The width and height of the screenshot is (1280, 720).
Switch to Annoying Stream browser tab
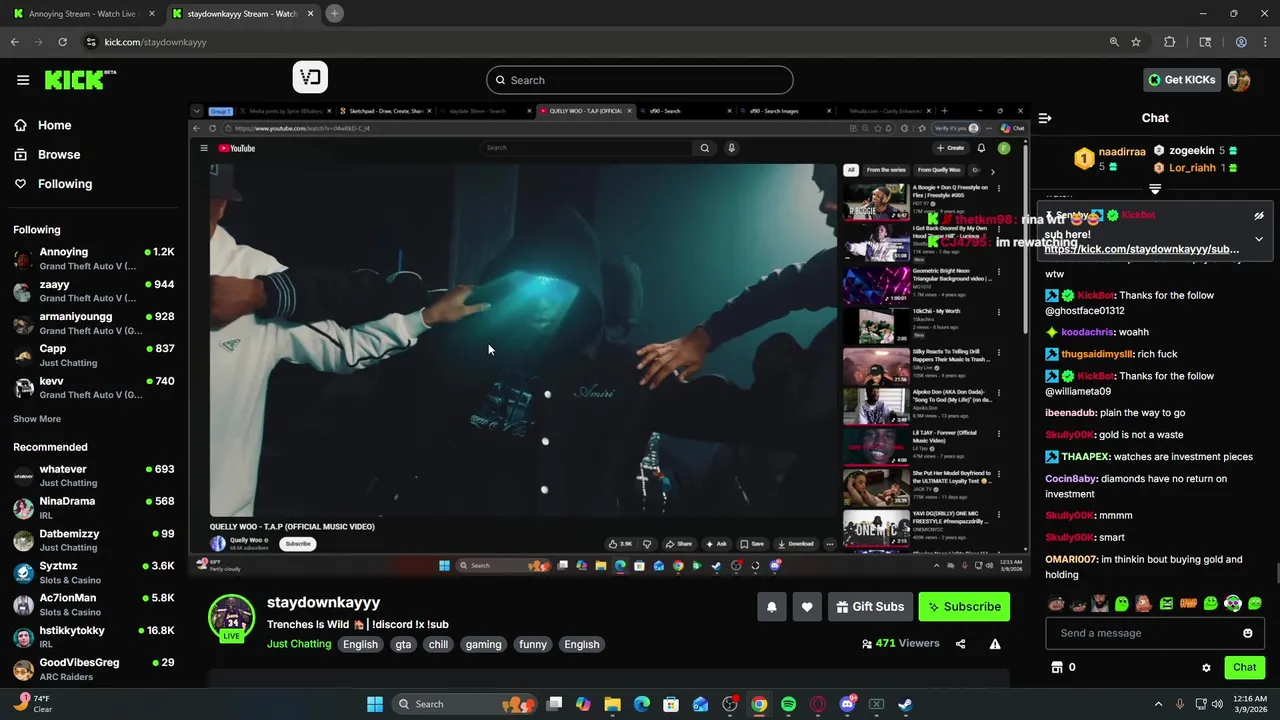point(84,14)
